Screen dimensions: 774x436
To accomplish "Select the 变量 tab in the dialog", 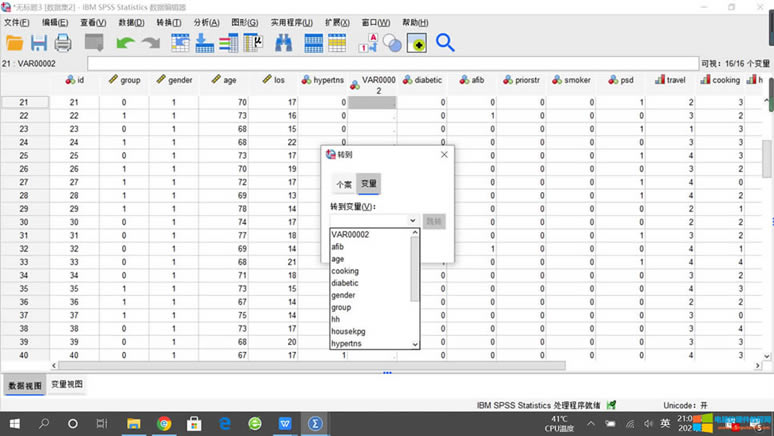I will [369, 184].
